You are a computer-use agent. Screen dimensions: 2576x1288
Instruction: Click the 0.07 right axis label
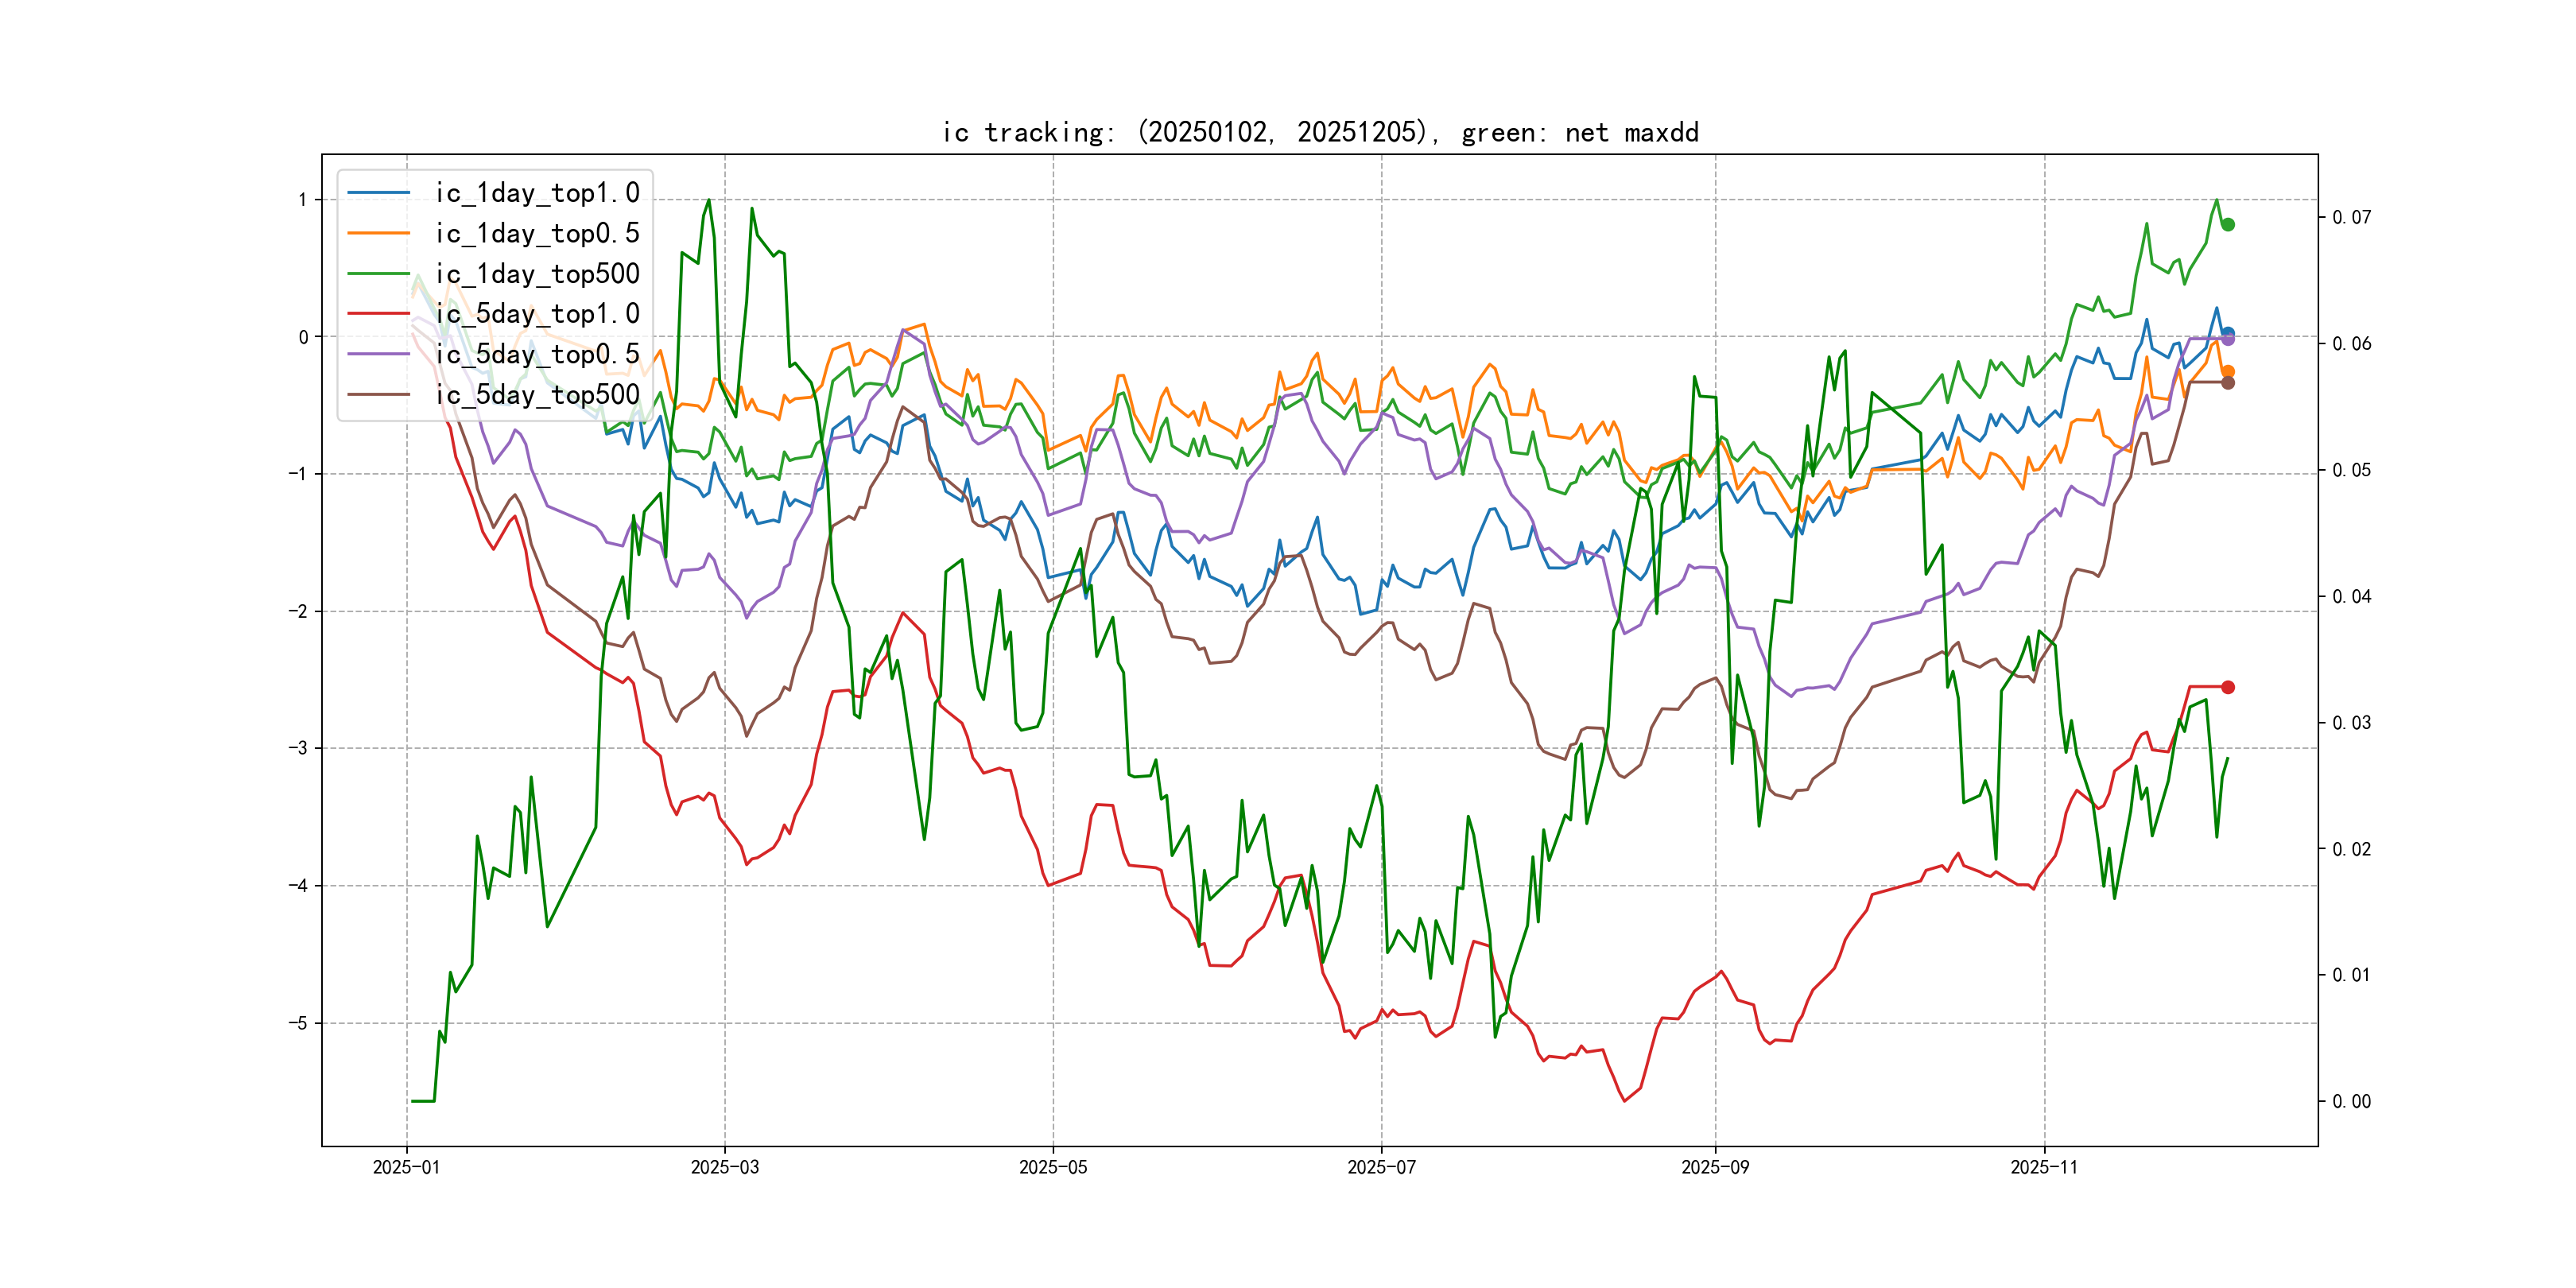[x=2351, y=217]
